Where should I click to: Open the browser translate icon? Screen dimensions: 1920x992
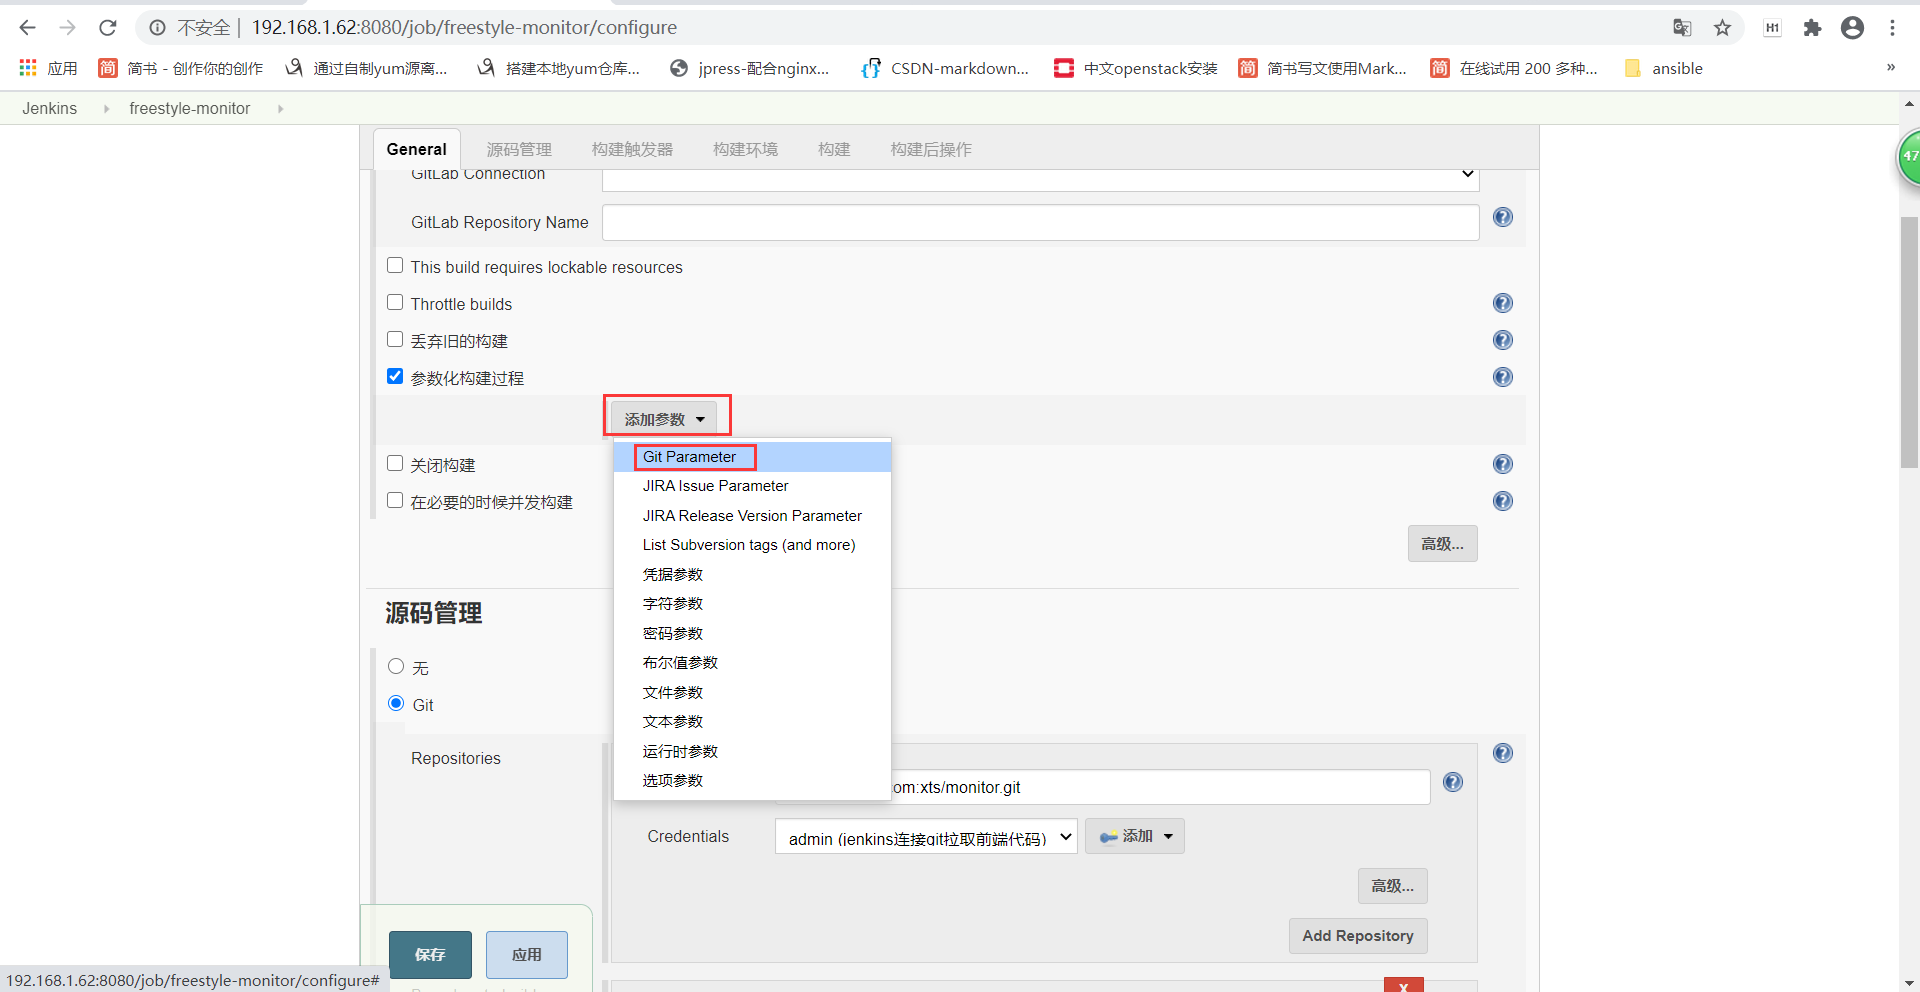point(1682,28)
